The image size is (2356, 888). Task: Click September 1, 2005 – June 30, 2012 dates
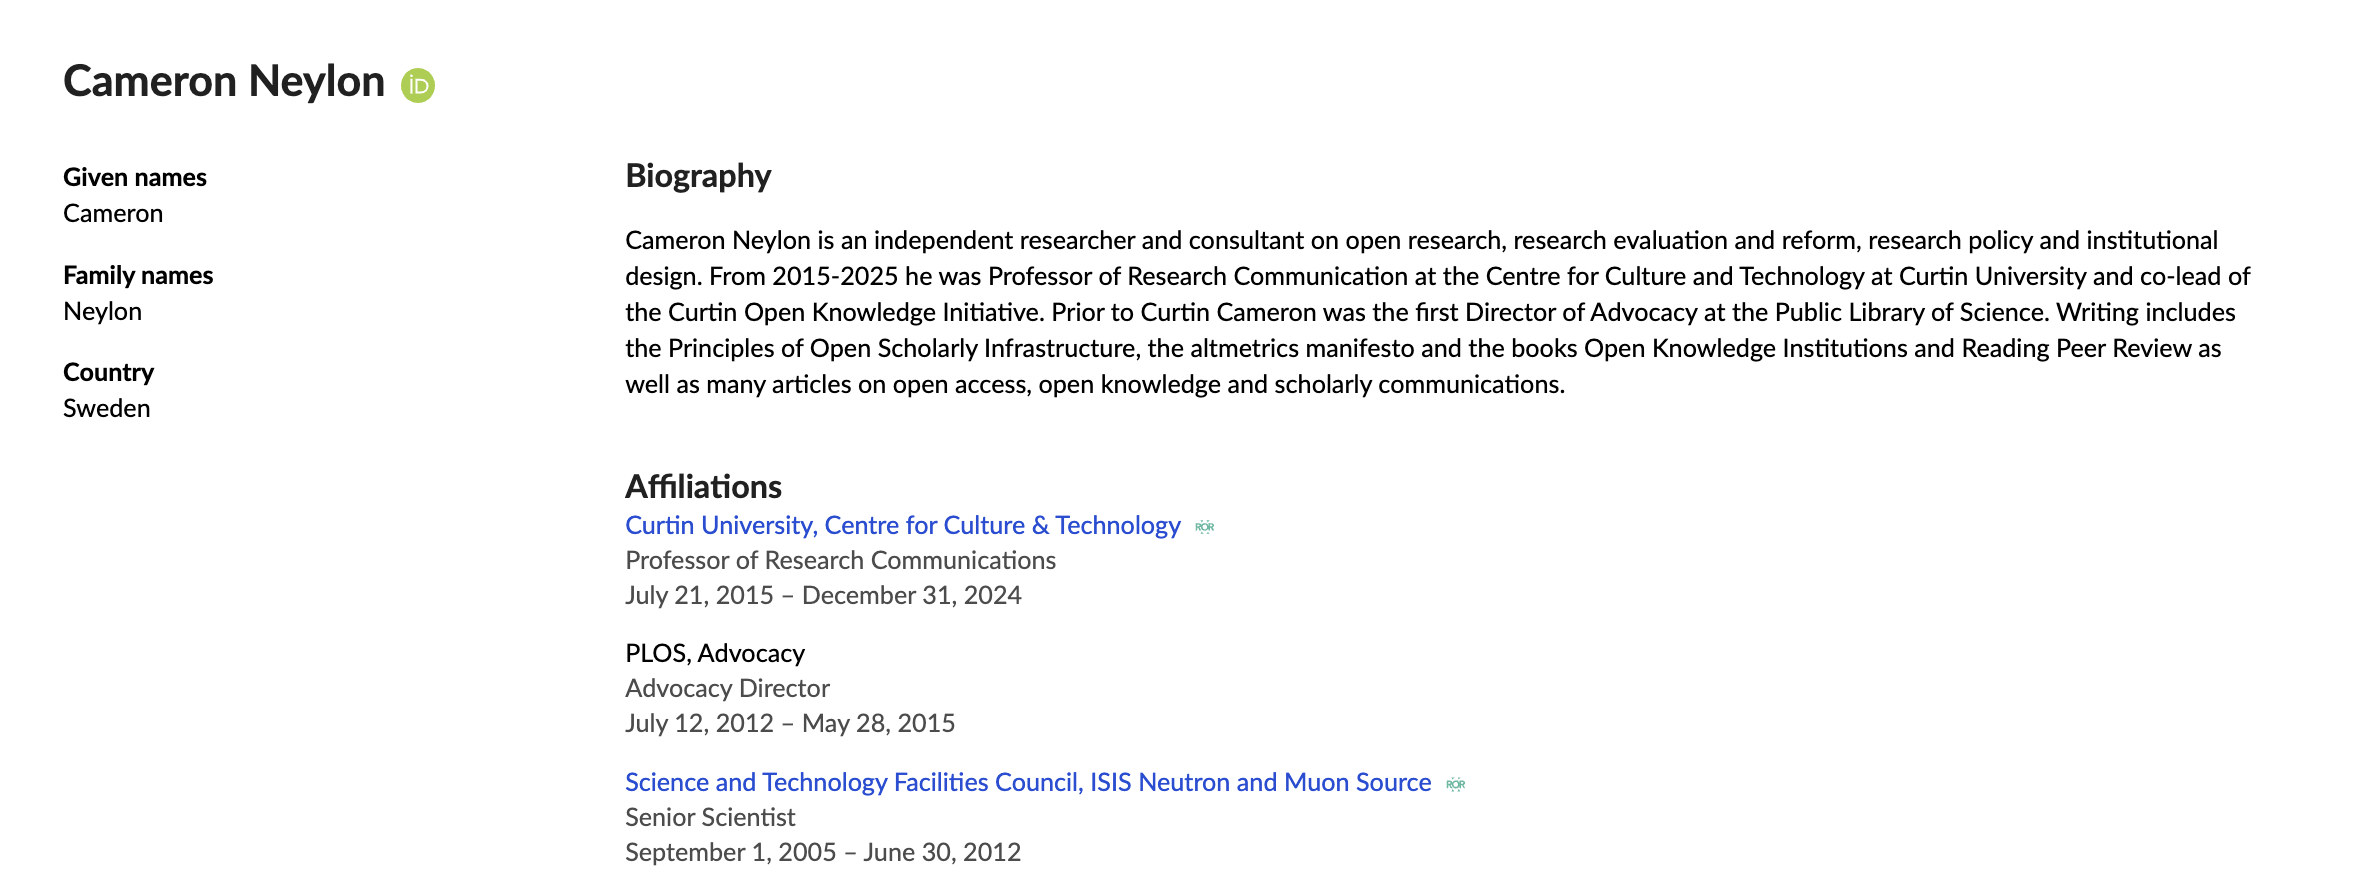pos(823,852)
